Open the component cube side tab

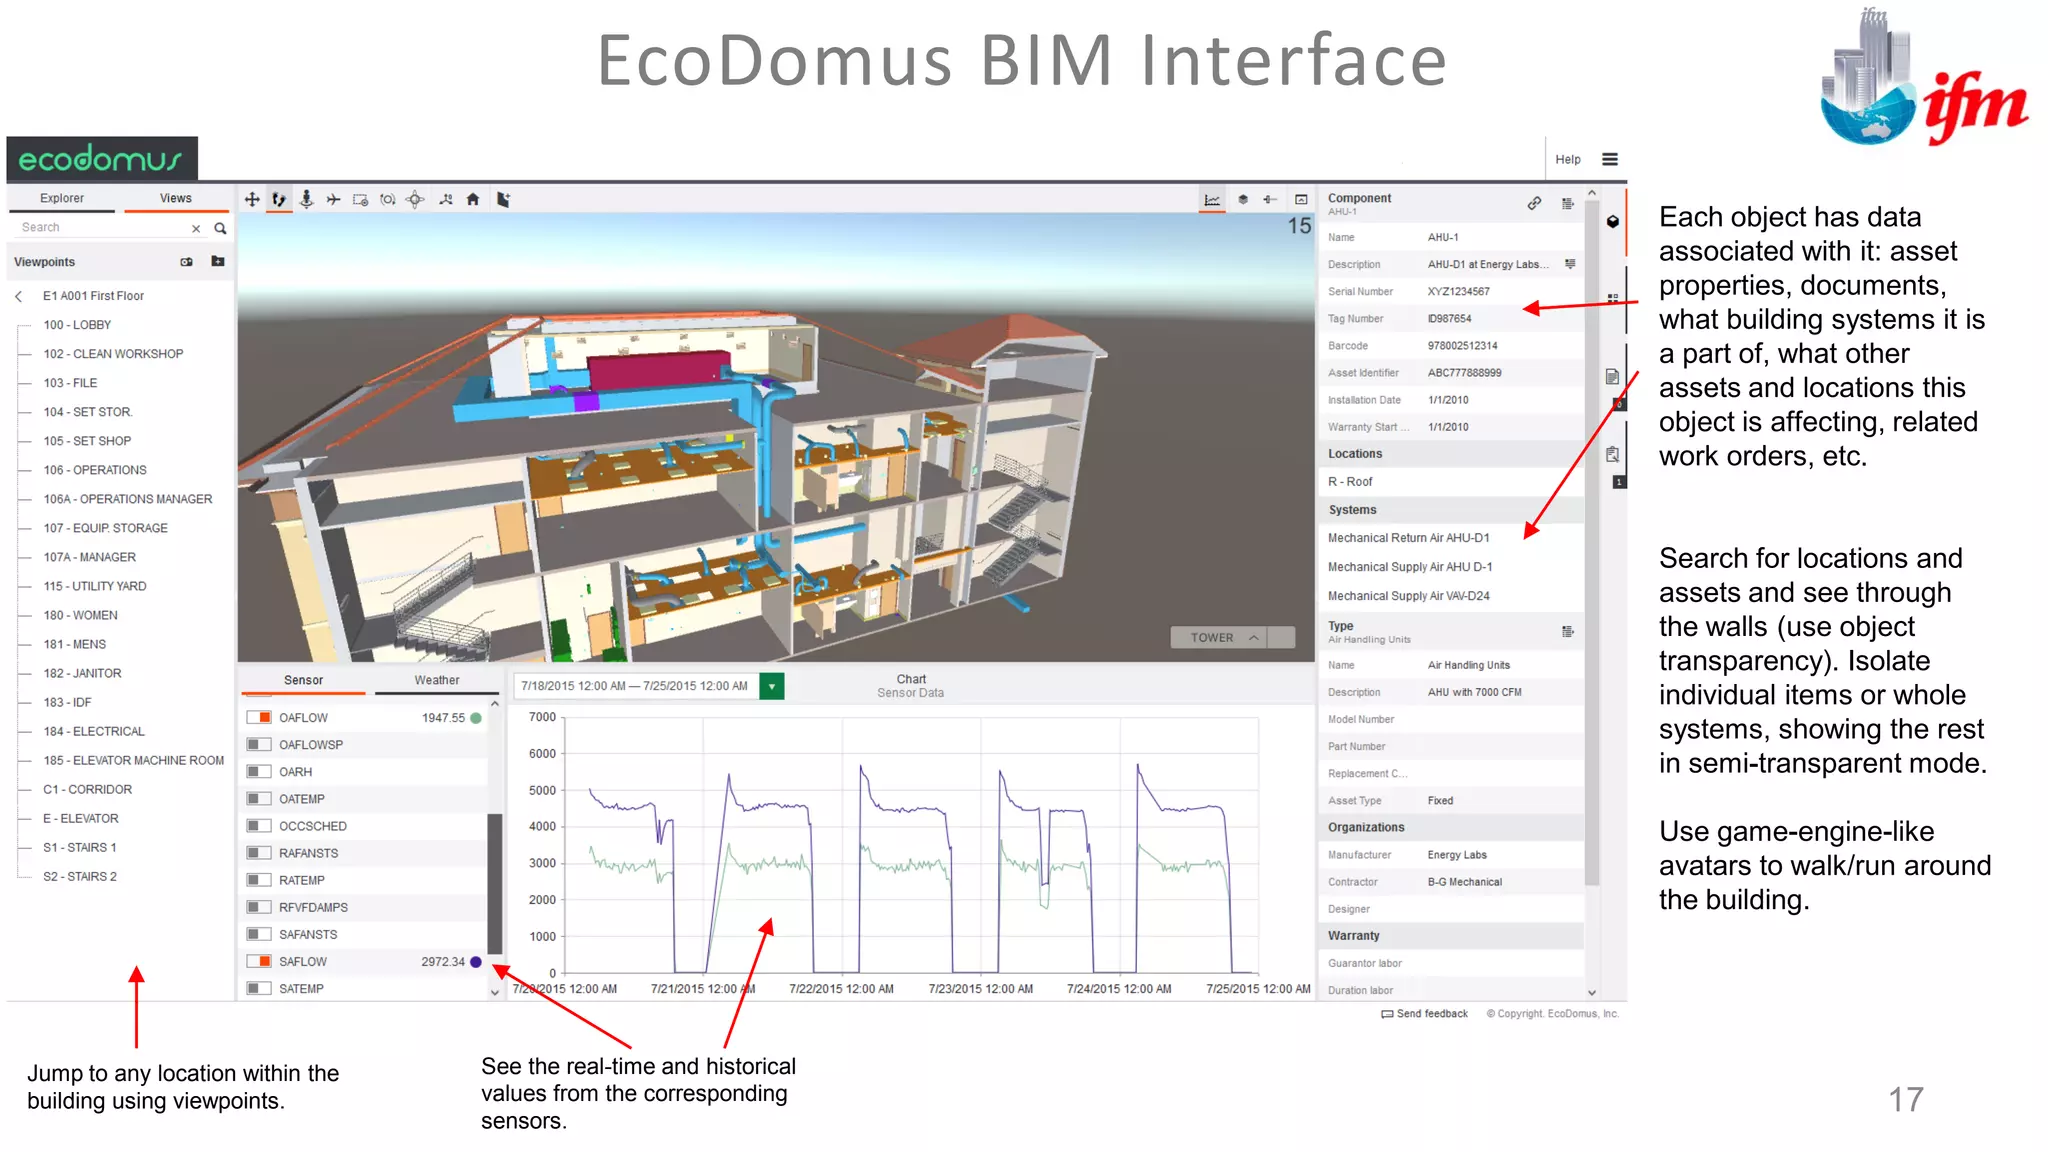[1613, 222]
